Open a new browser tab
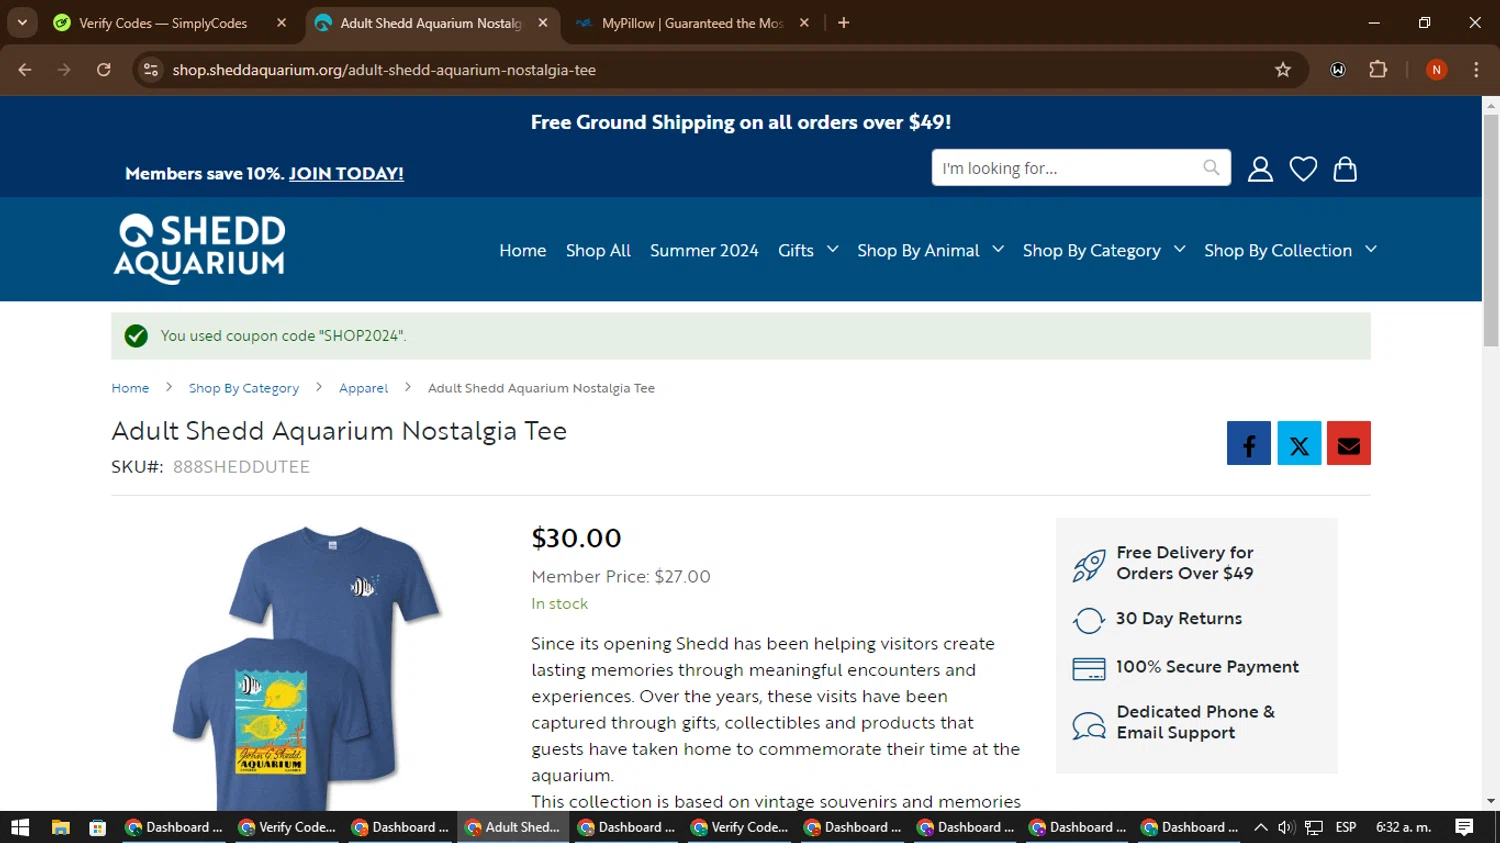 coord(844,23)
